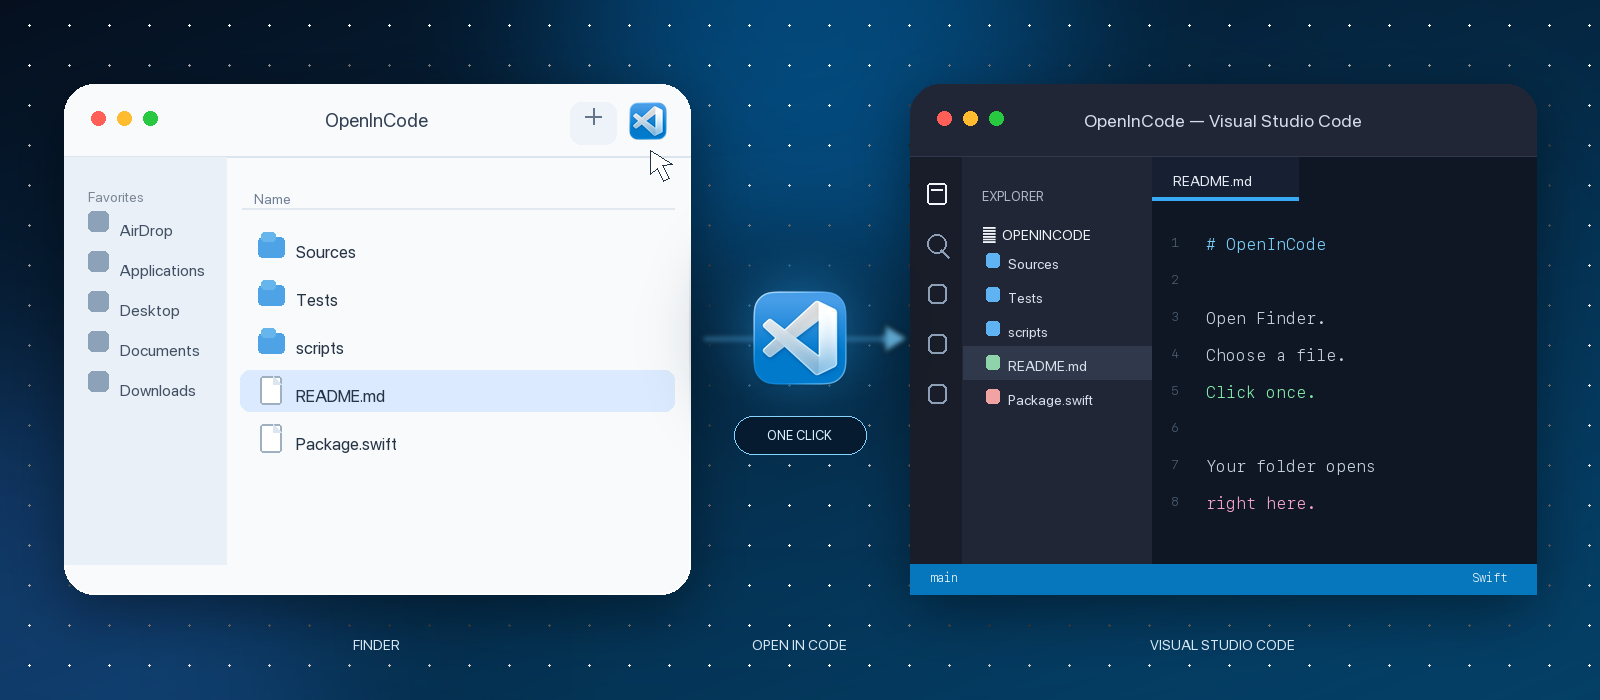Click the large Open in Code app icon
The height and width of the screenshot is (700, 1600).
tap(800, 338)
